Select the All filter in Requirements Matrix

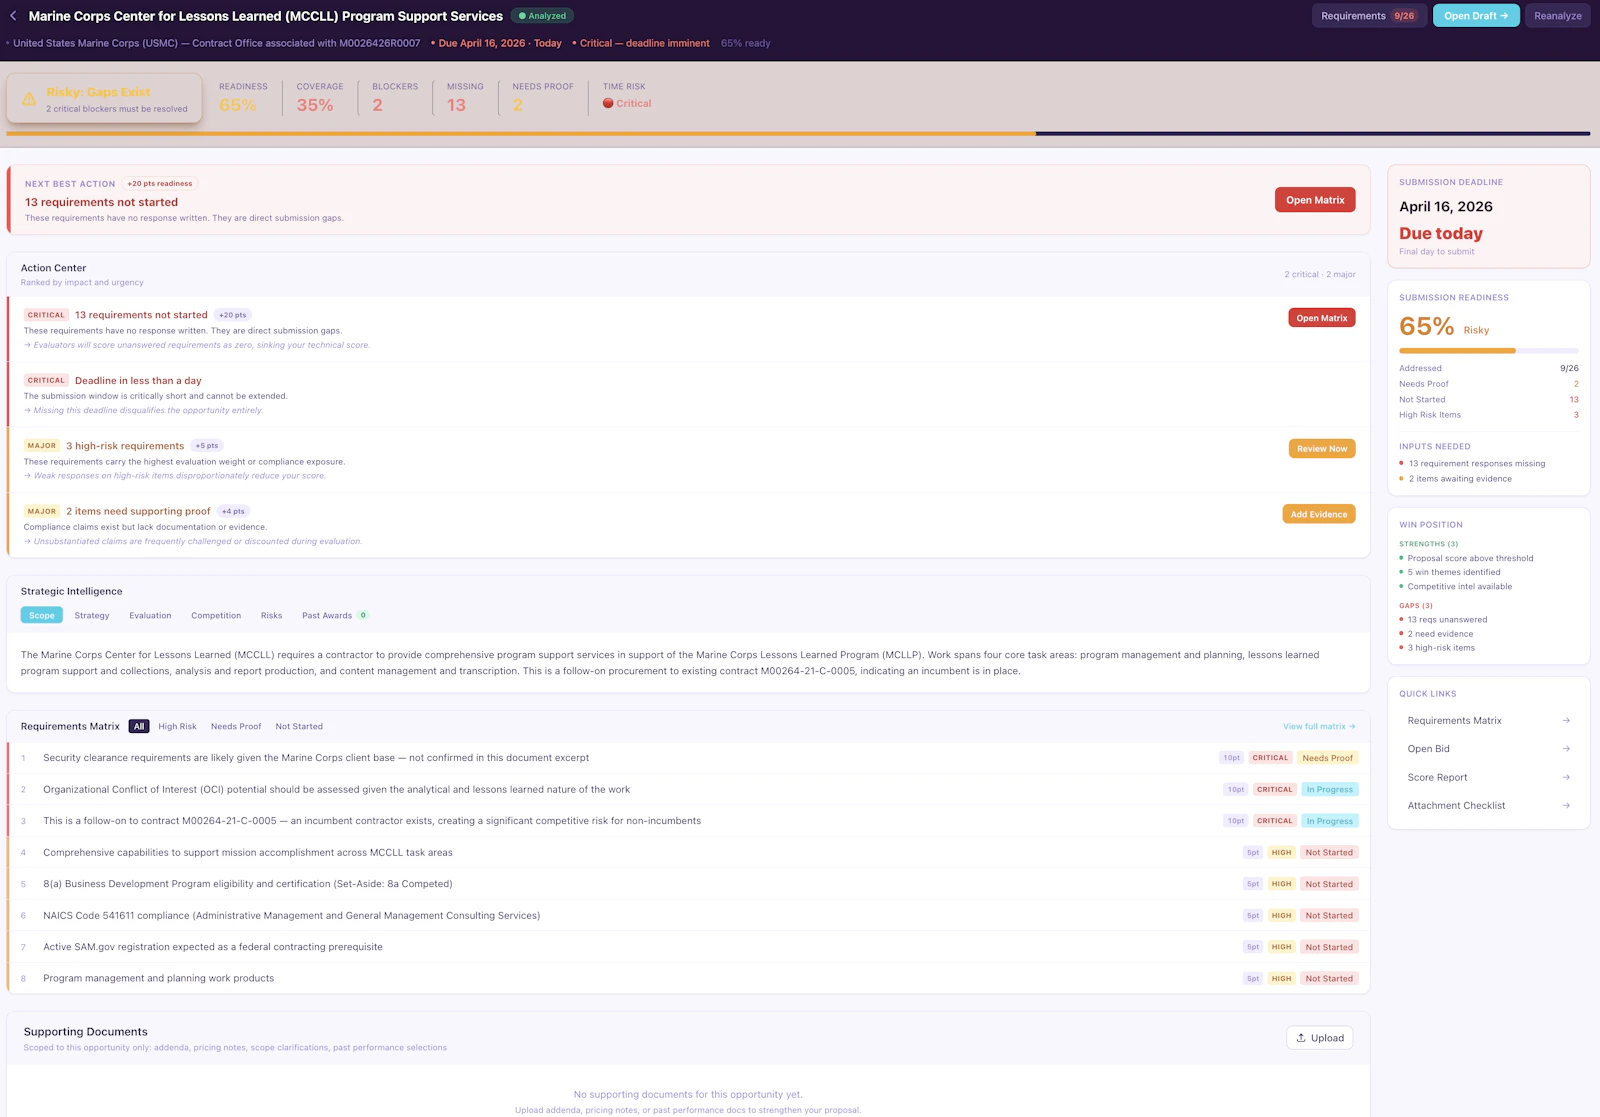[x=139, y=727]
